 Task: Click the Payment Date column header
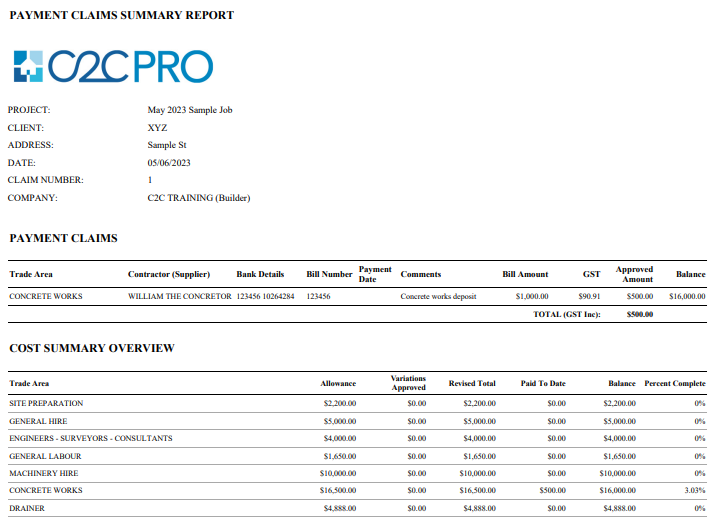[375, 274]
